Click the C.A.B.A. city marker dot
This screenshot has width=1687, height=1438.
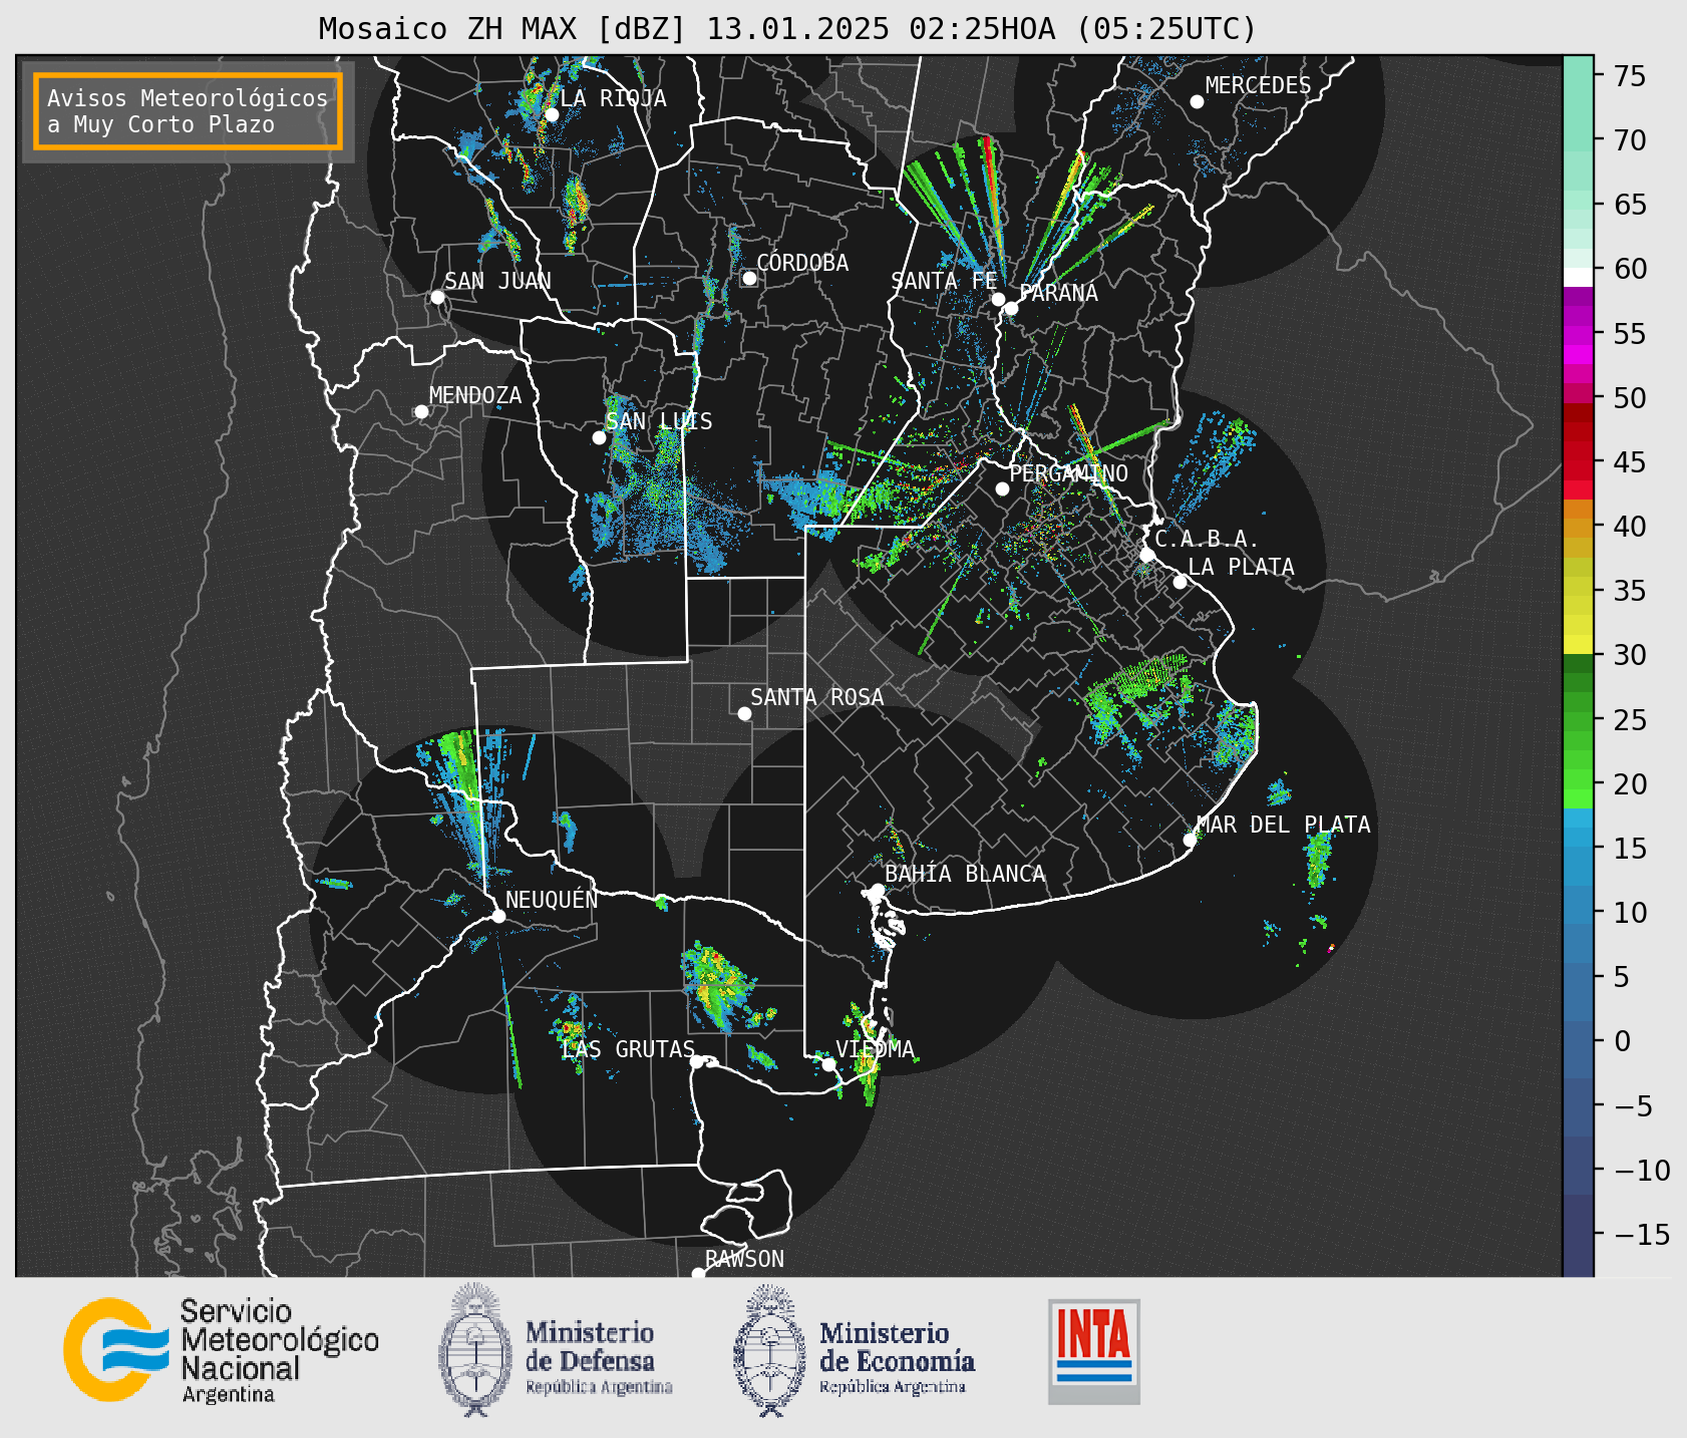point(1147,555)
